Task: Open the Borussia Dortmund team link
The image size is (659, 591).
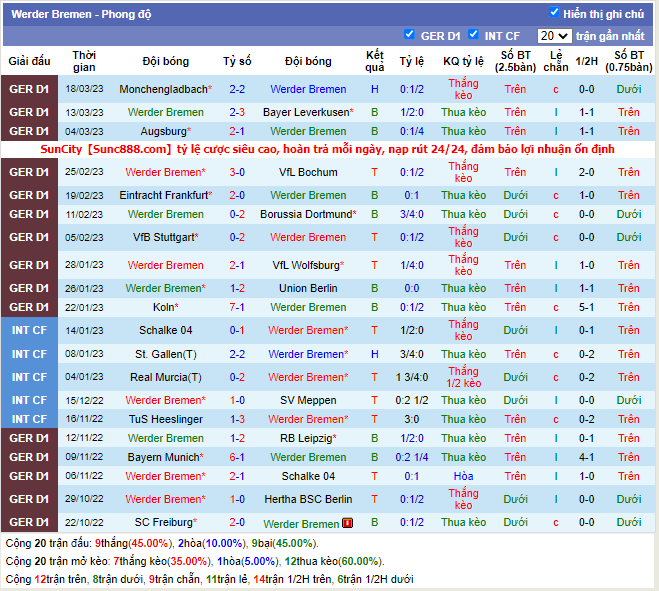Action: (x=306, y=214)
